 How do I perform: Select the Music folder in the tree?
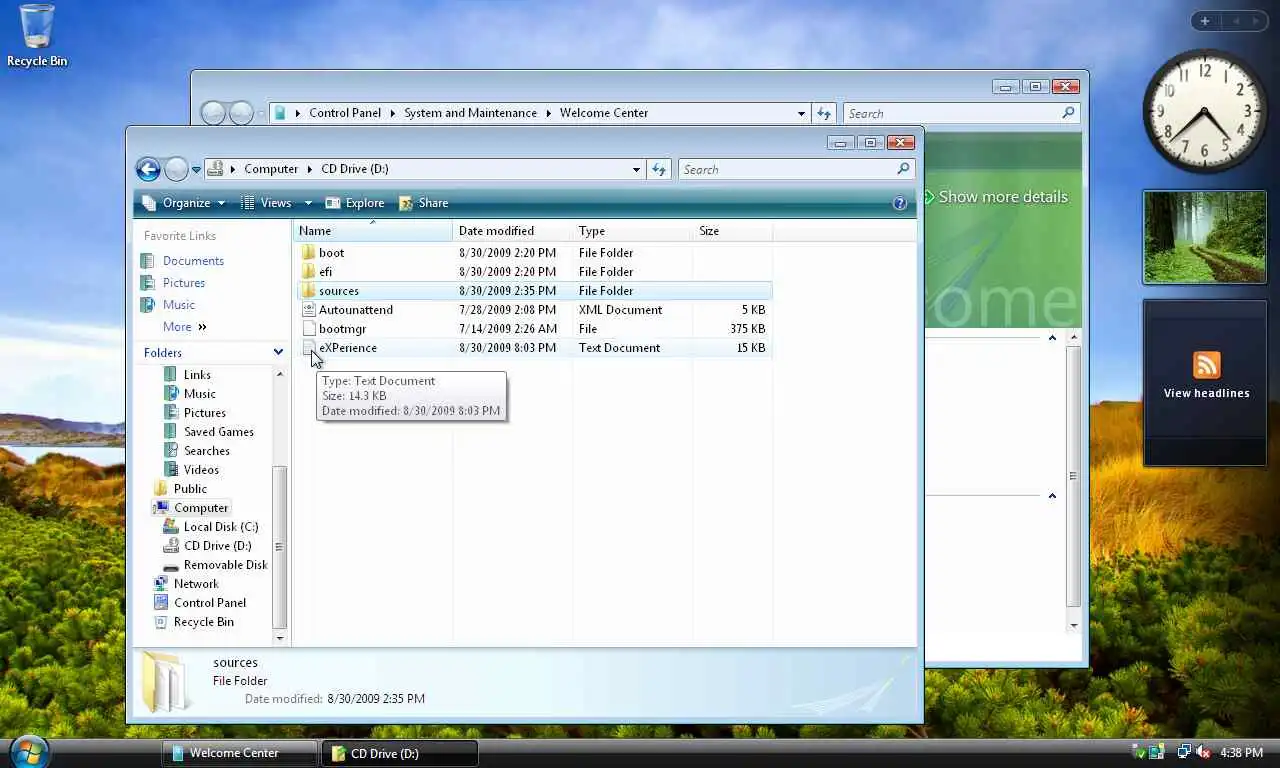[x=190, y=394]
